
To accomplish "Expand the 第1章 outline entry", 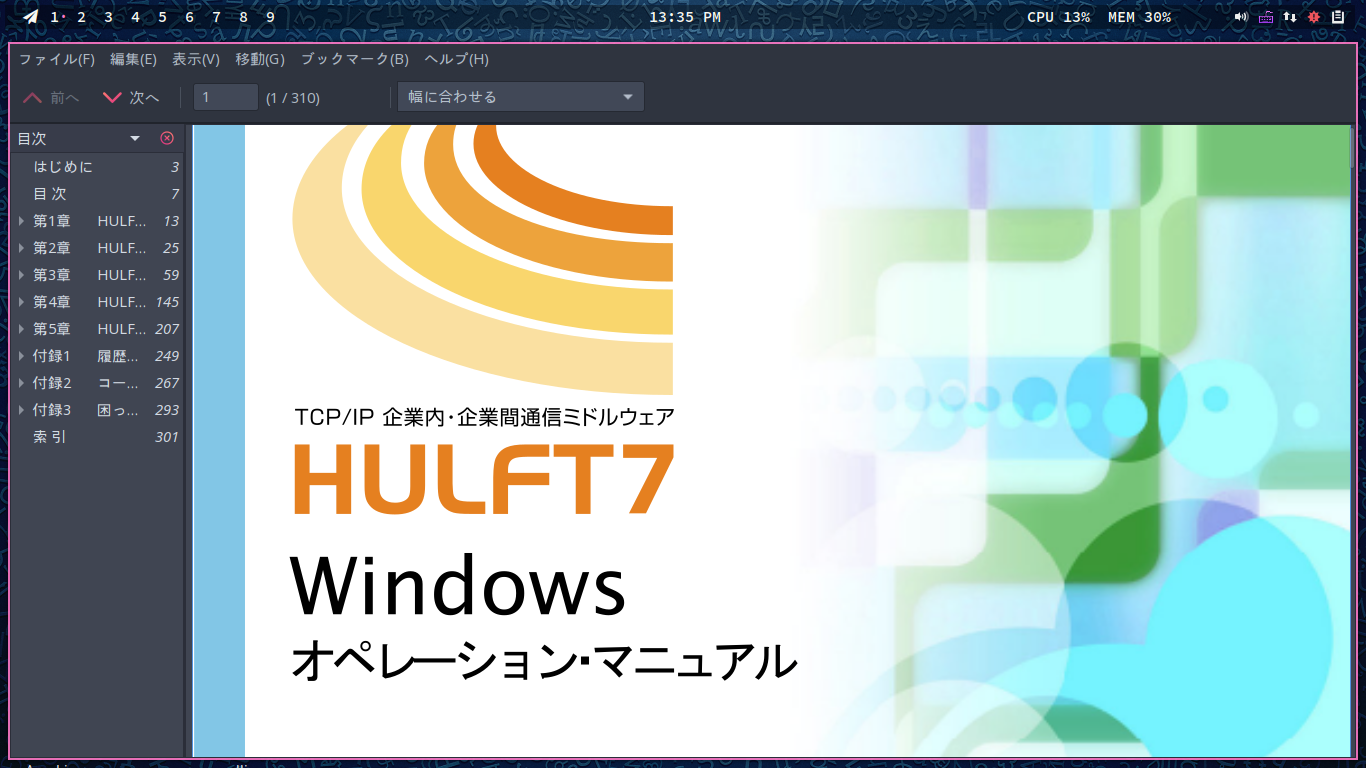I will [x=22, y=221].
